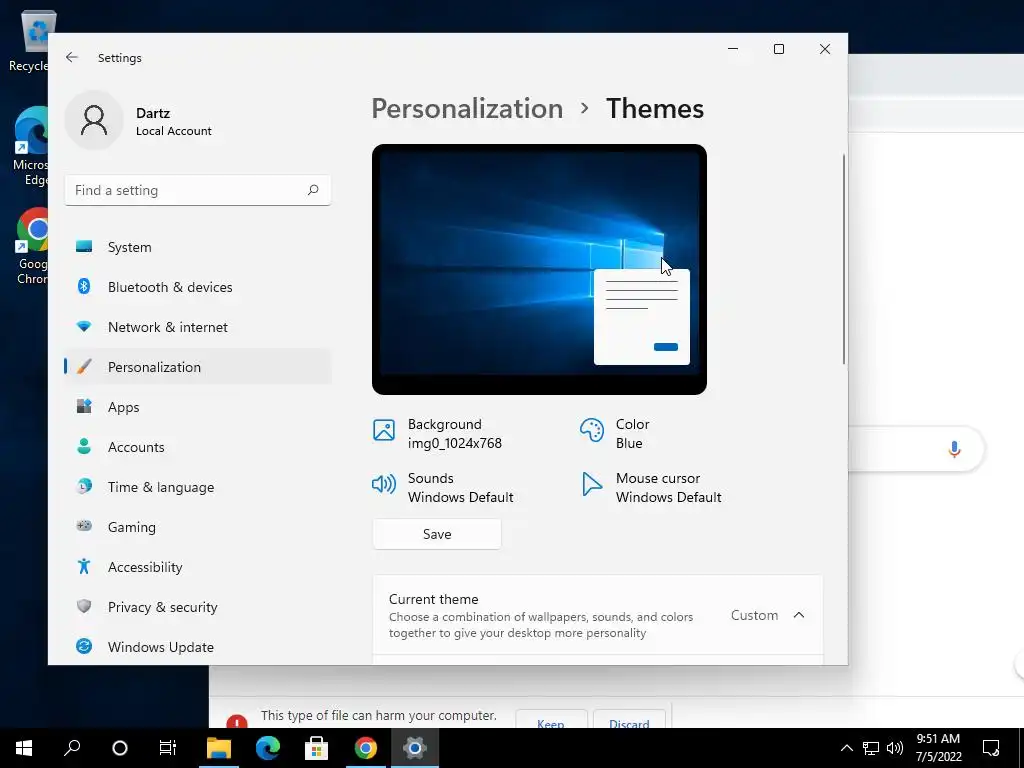Viewport: 1024px width, 768px height.
Task: Click the Settings page vertical scrollbar
Action: (844, 259)
